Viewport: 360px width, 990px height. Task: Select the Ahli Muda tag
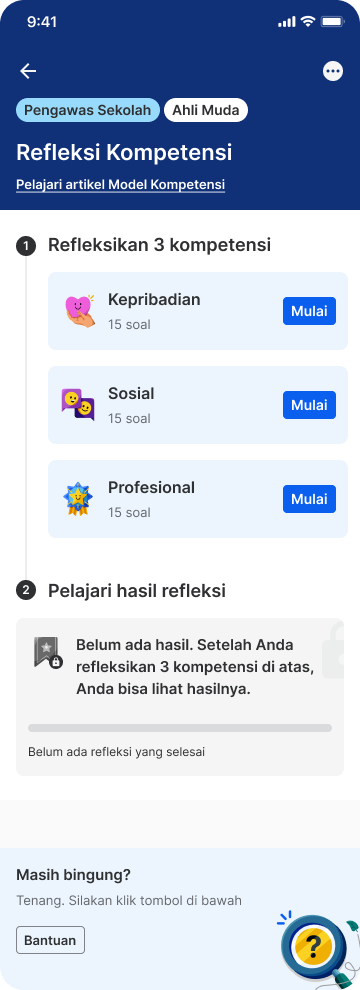206,110
